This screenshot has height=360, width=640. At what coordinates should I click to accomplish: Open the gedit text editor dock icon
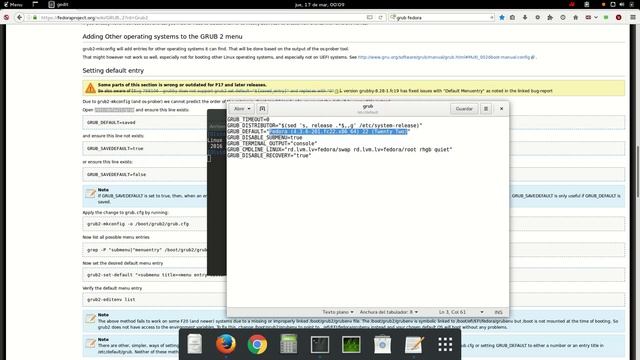414,344
